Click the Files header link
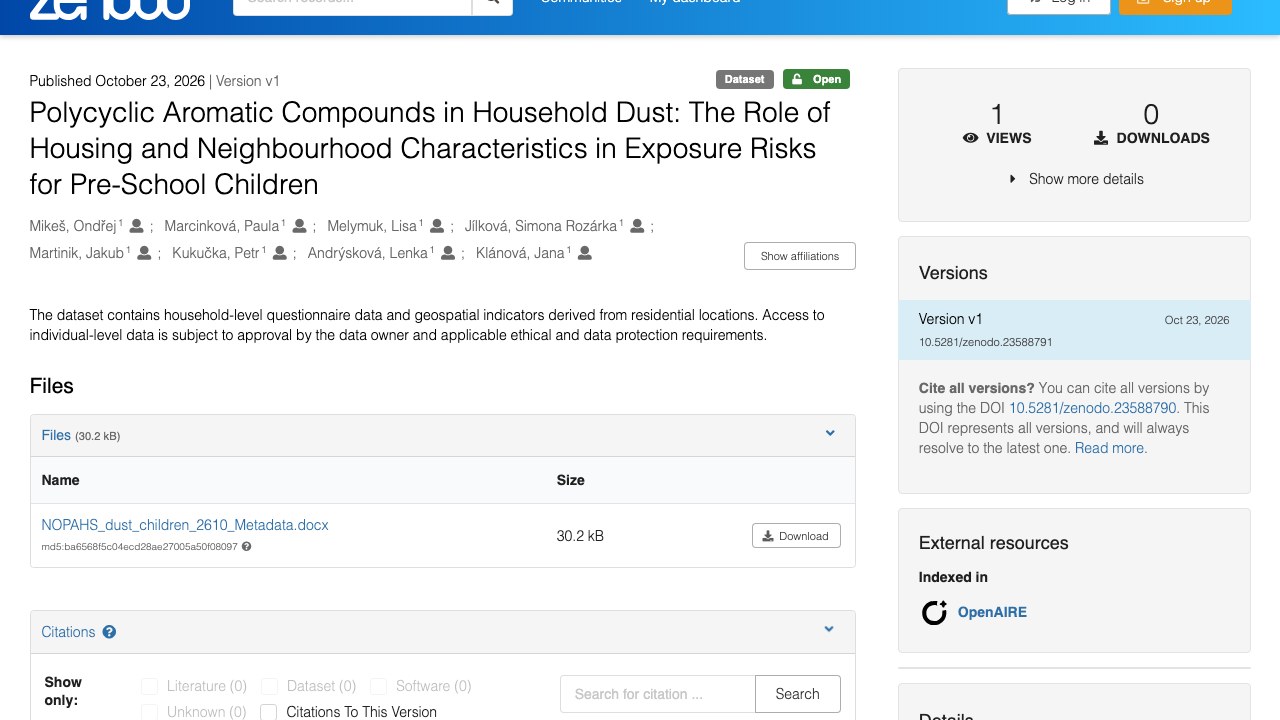The image size is (1280, 720). (56, 435)
